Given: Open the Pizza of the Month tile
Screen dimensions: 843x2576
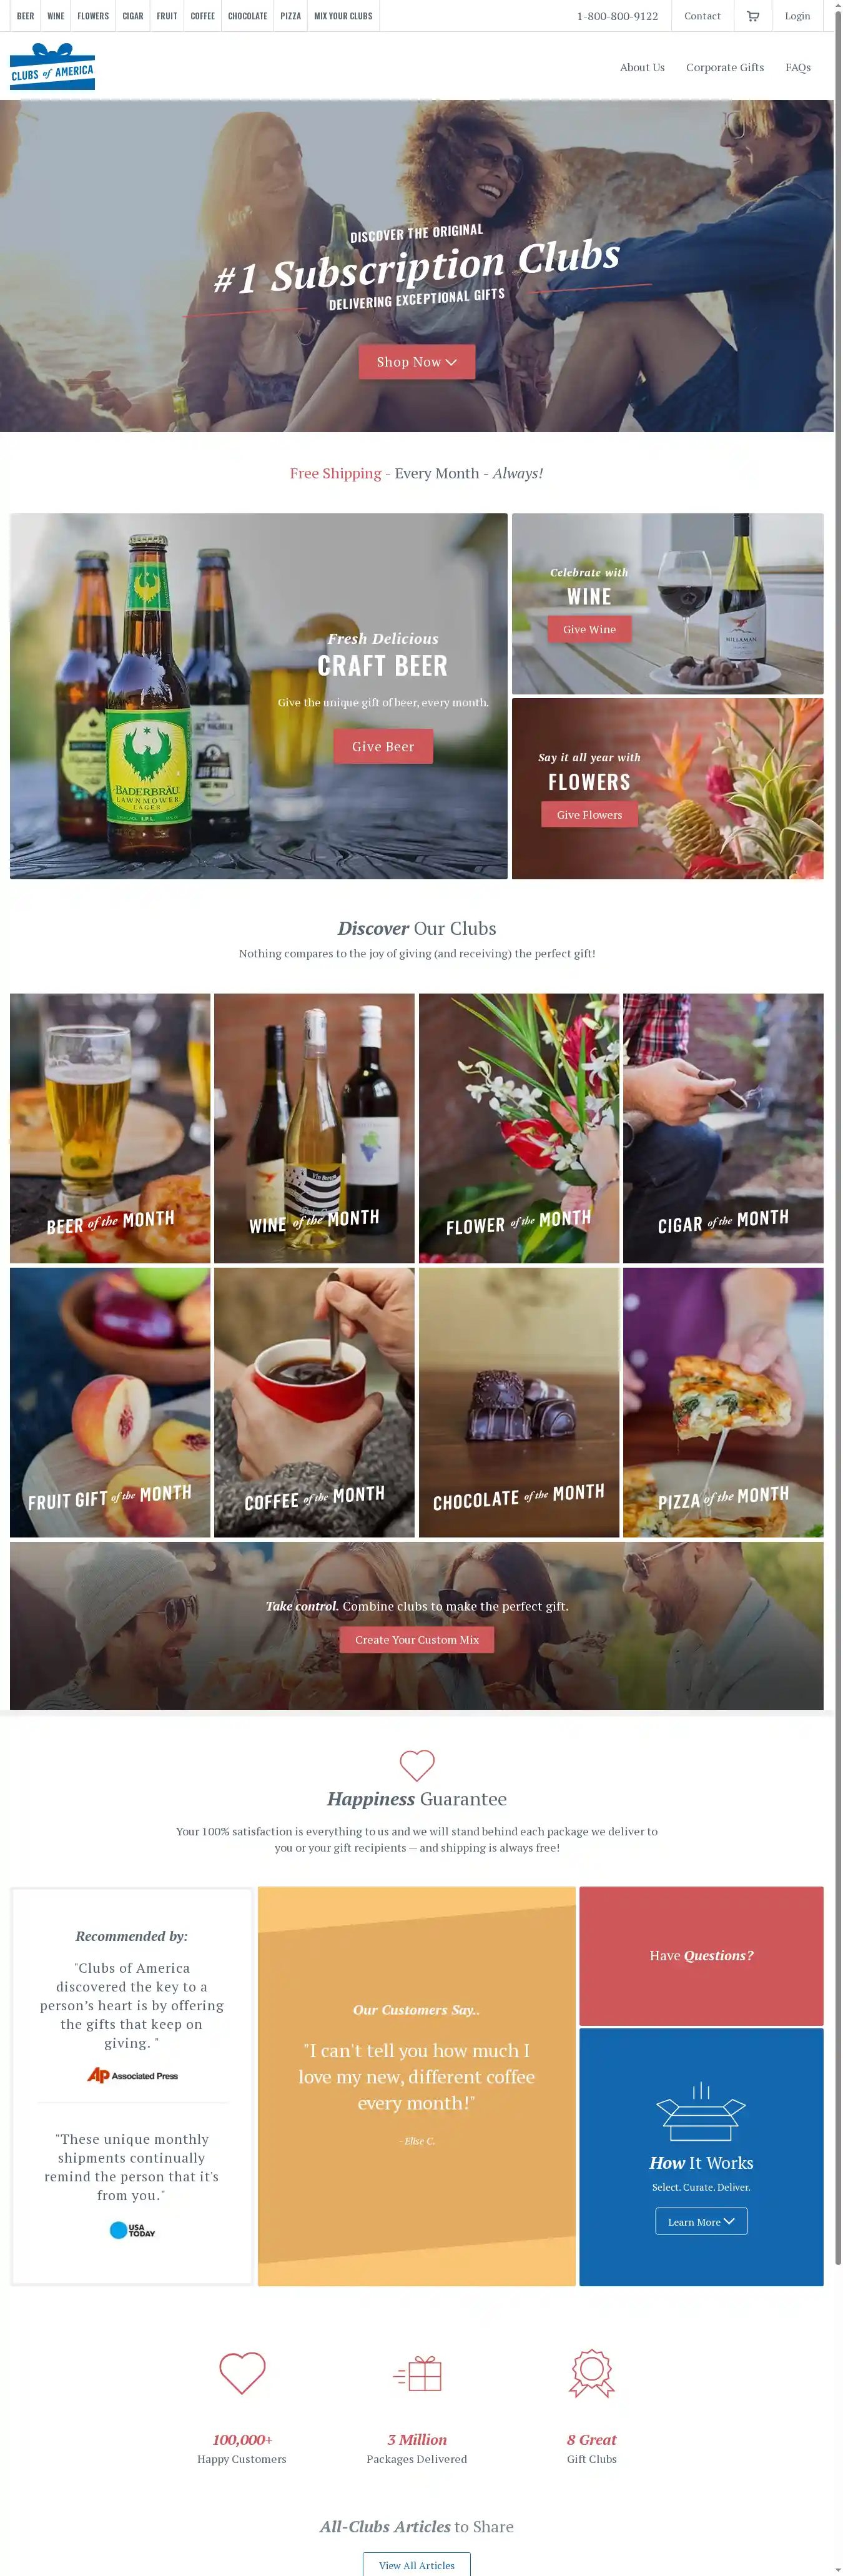Looking at the screenshot, I should tap(723, 1402).
